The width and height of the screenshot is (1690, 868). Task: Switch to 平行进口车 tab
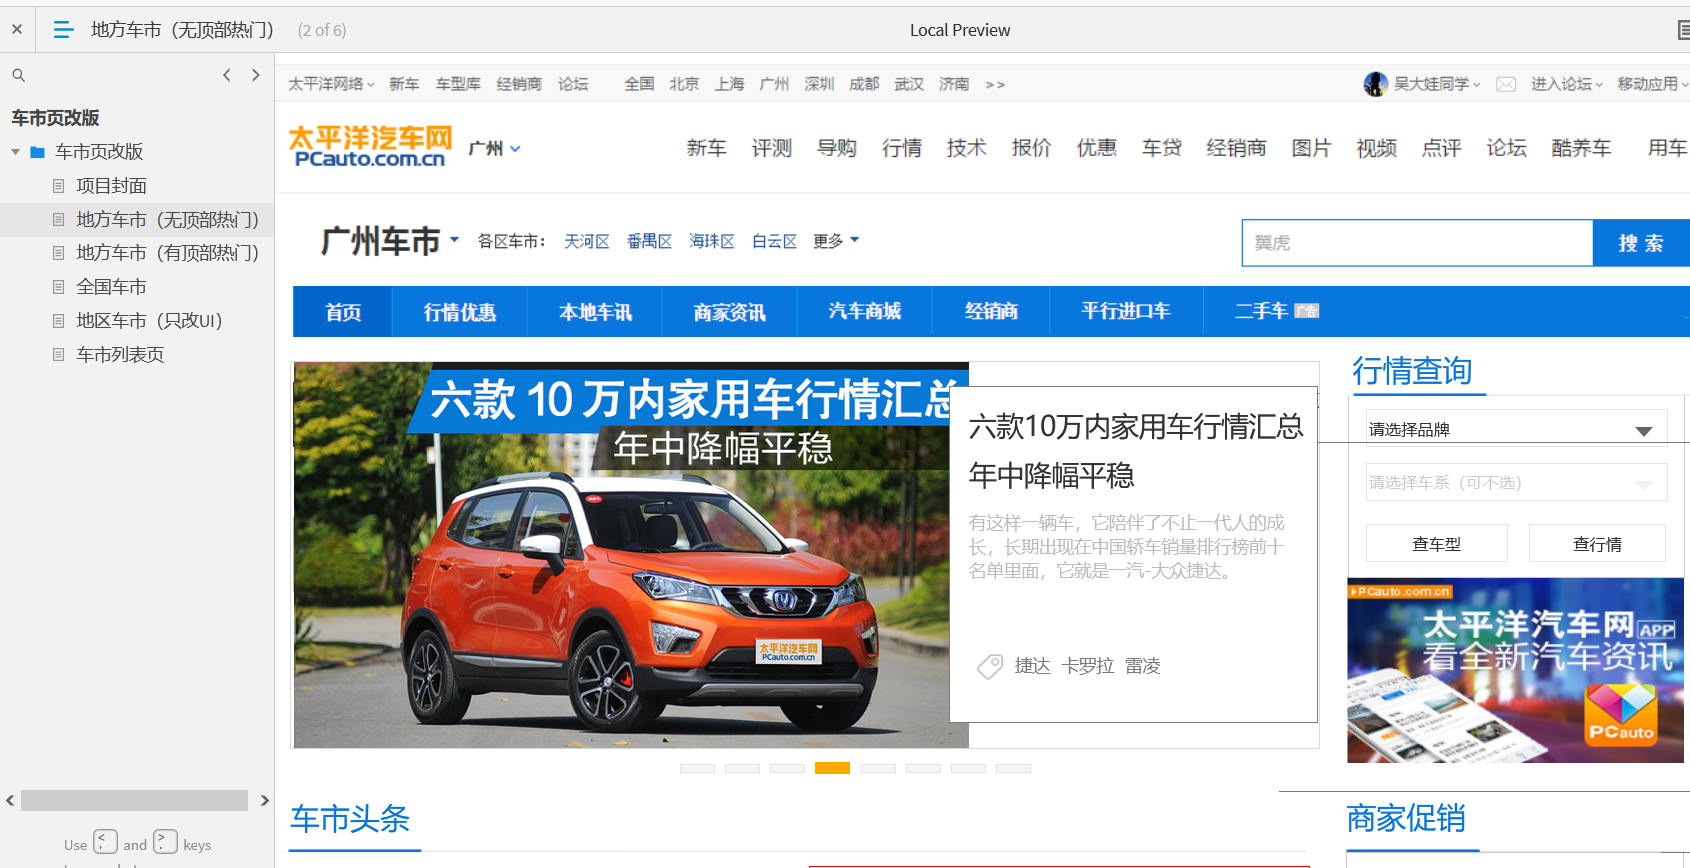(x=1126, y=312)
